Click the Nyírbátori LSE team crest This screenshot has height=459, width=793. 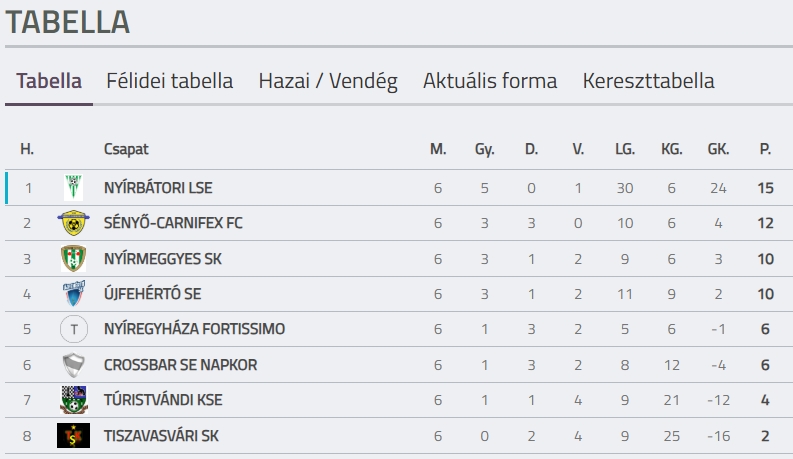coord(73,187)
